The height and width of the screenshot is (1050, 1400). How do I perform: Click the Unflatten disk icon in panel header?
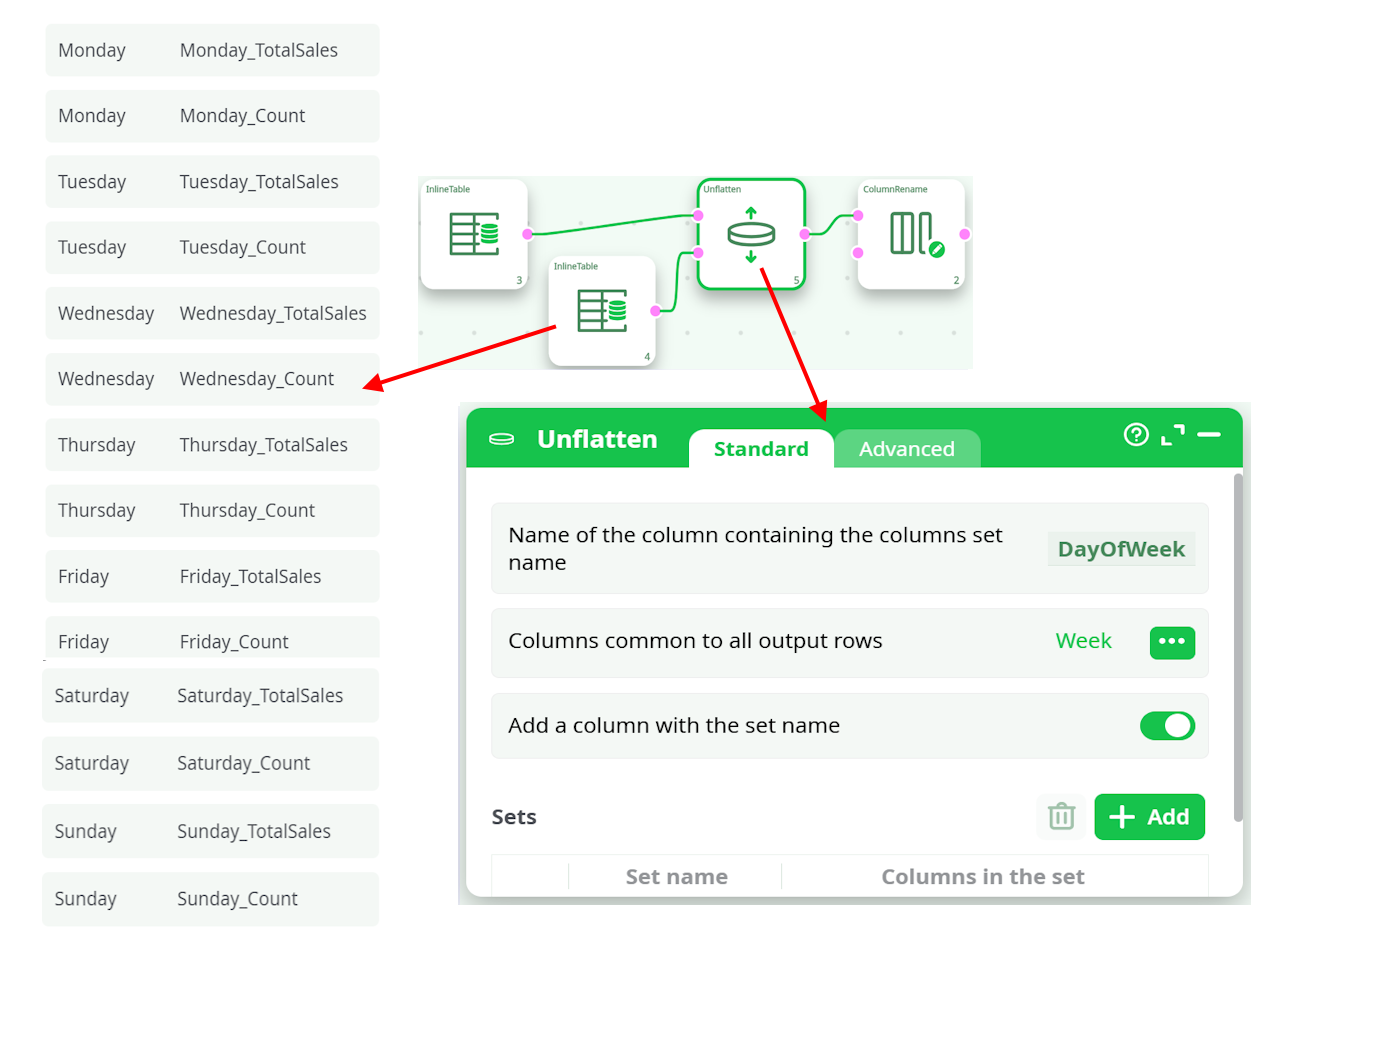(x=502, y=439)
